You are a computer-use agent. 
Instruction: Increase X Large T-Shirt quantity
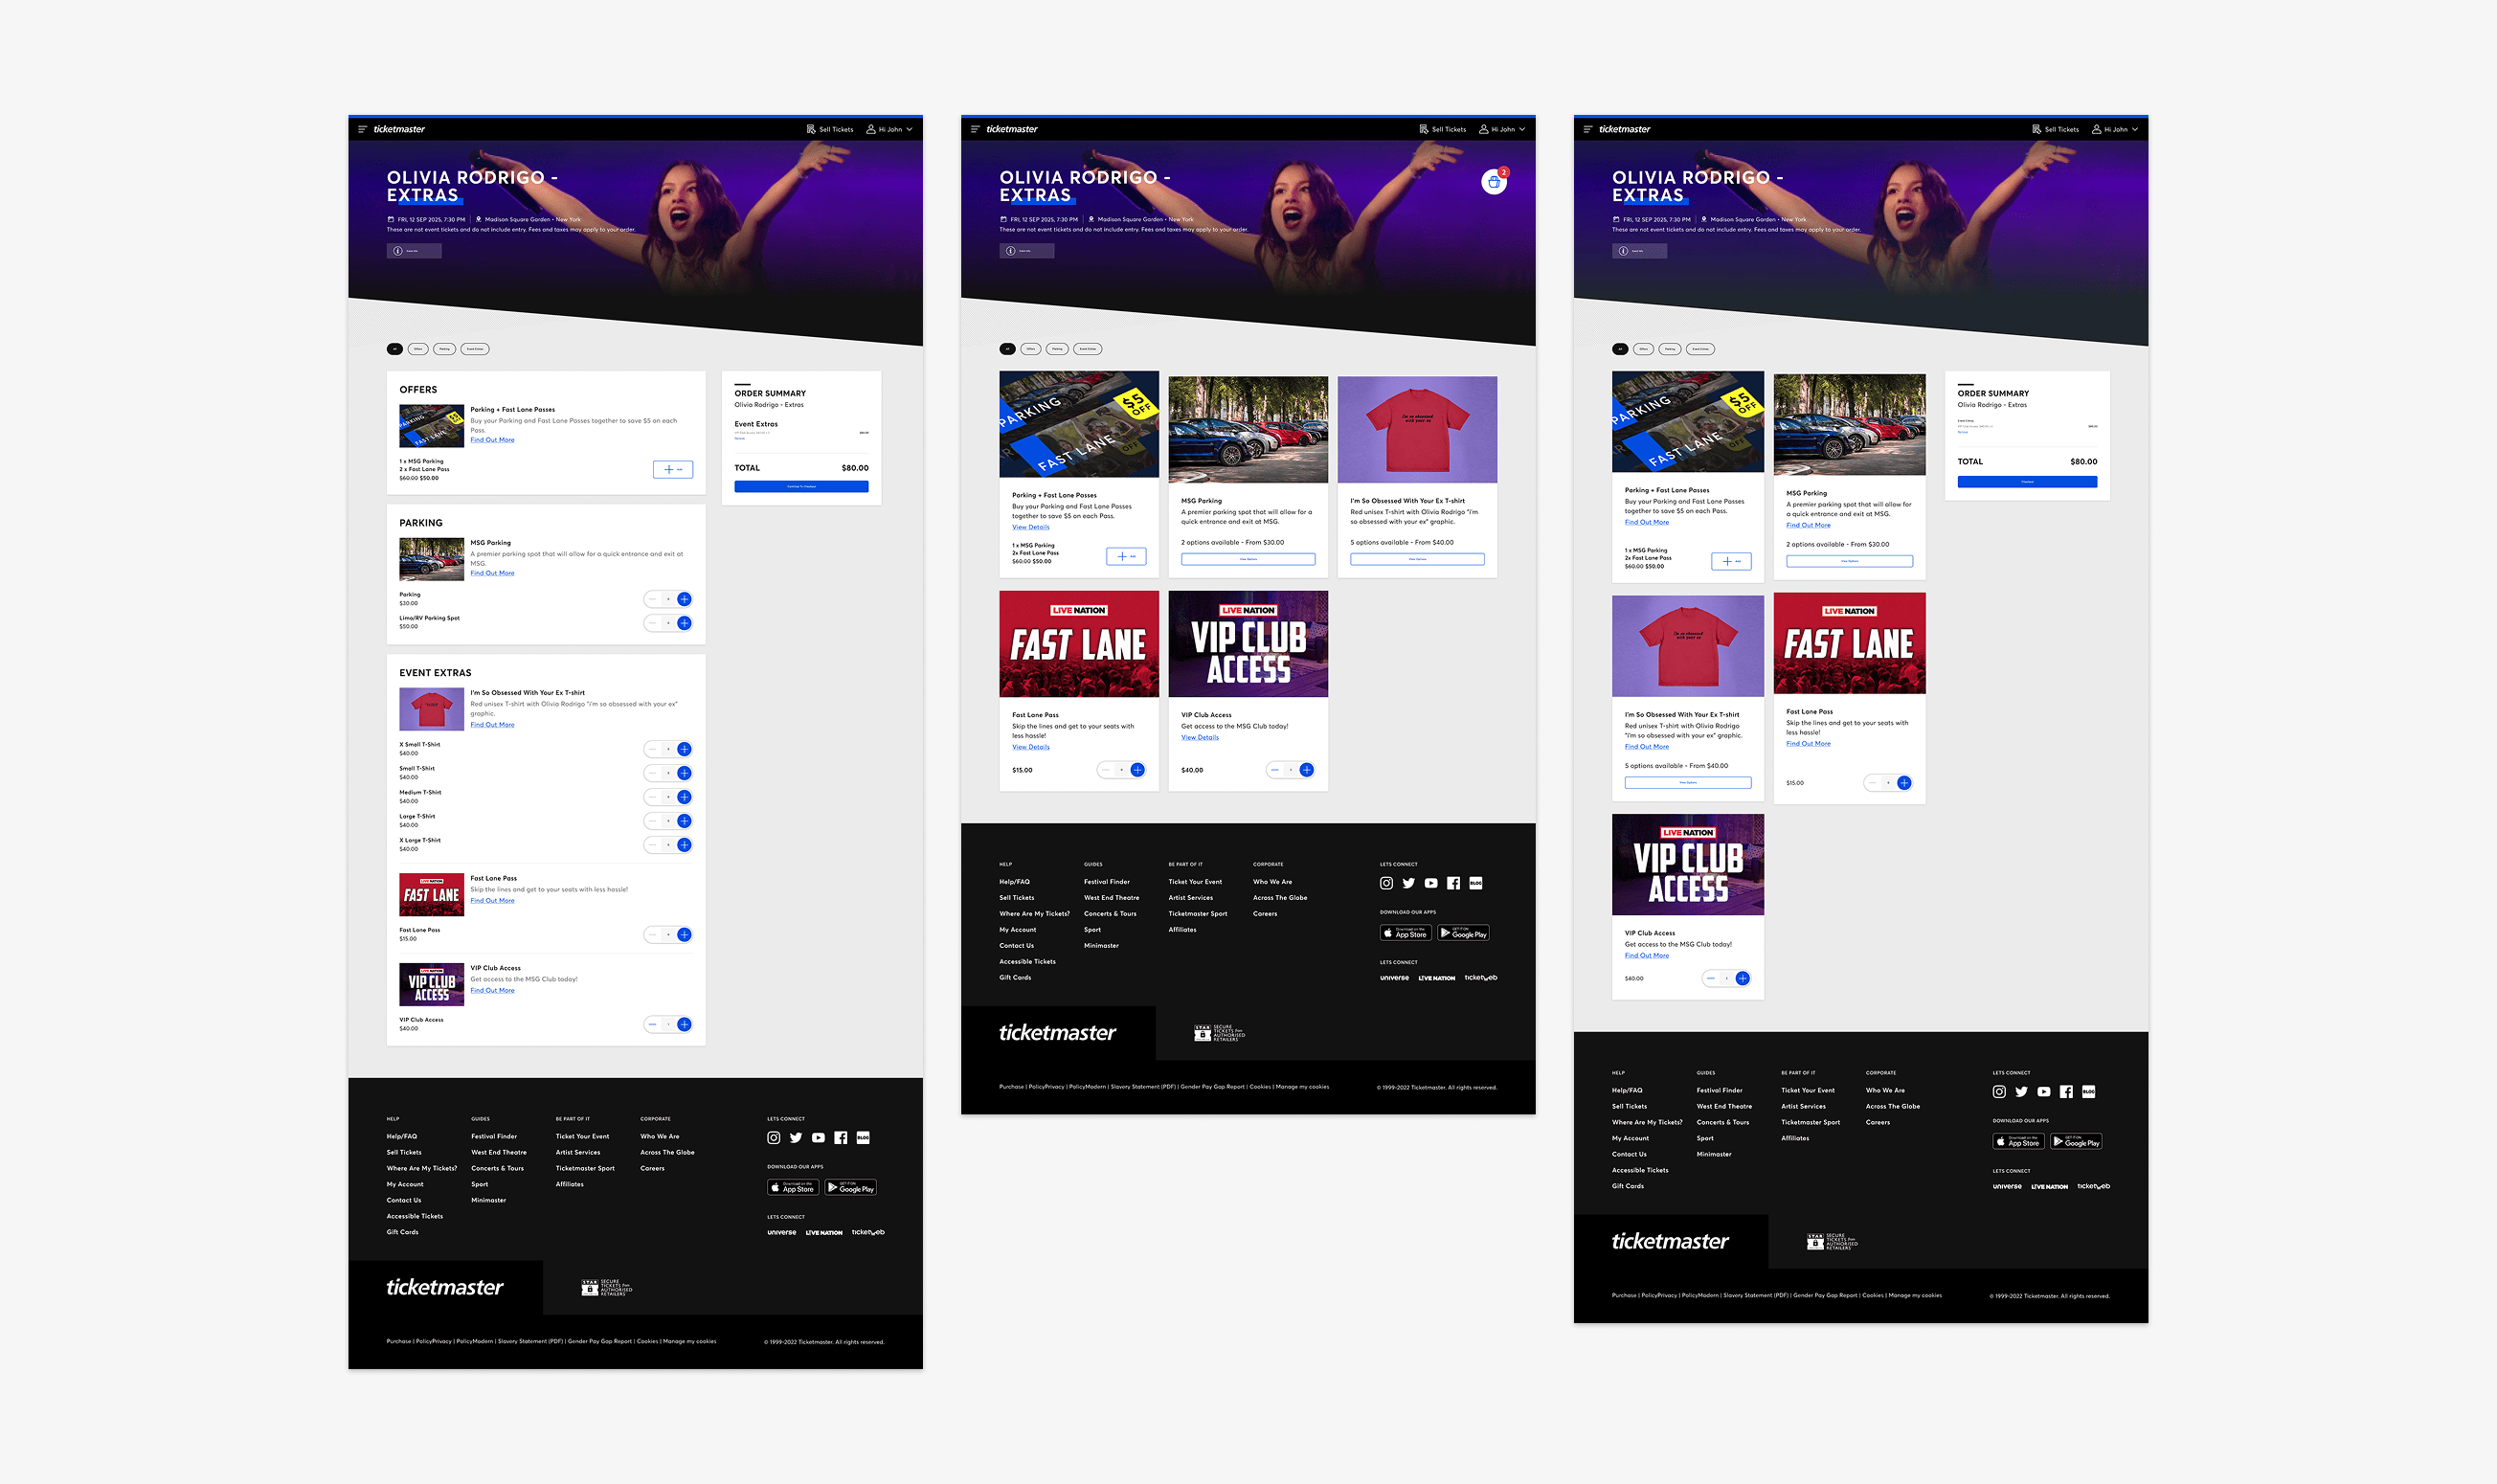(x=684, y=845)
